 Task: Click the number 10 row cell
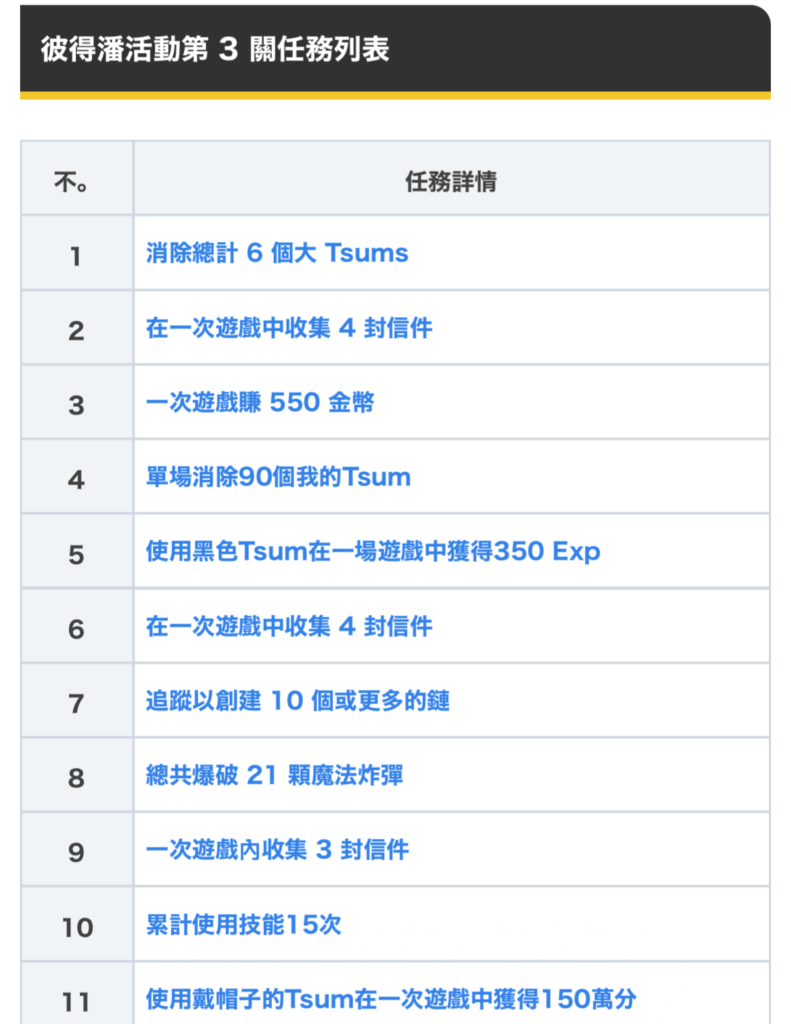click(77, 927)
